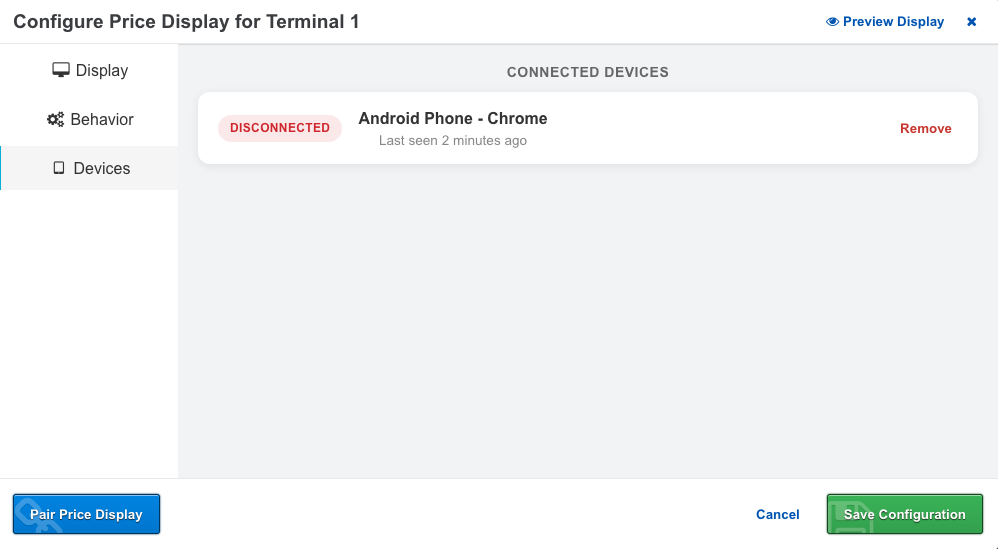This screenshot has width=998, height=549.
Task: Save Configuration using the green button
Action: [904, 514]
